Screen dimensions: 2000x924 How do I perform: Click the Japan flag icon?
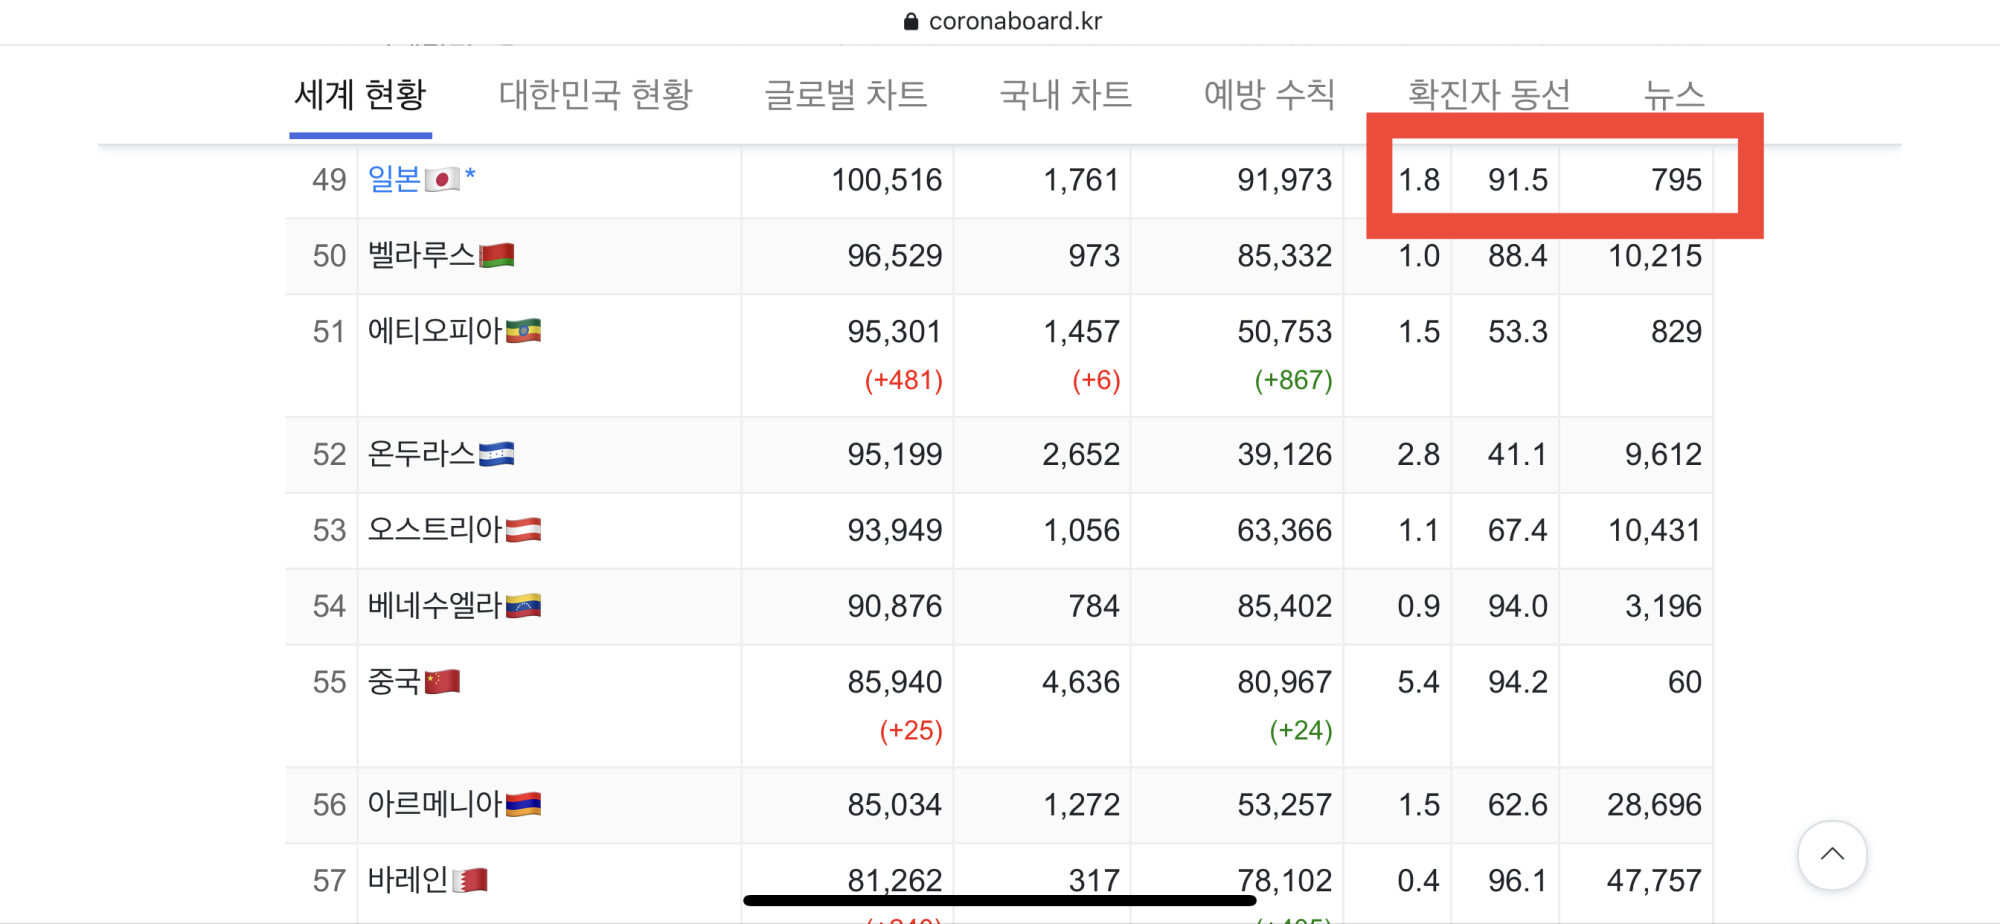pyautogui.click(x=442, y=179)
